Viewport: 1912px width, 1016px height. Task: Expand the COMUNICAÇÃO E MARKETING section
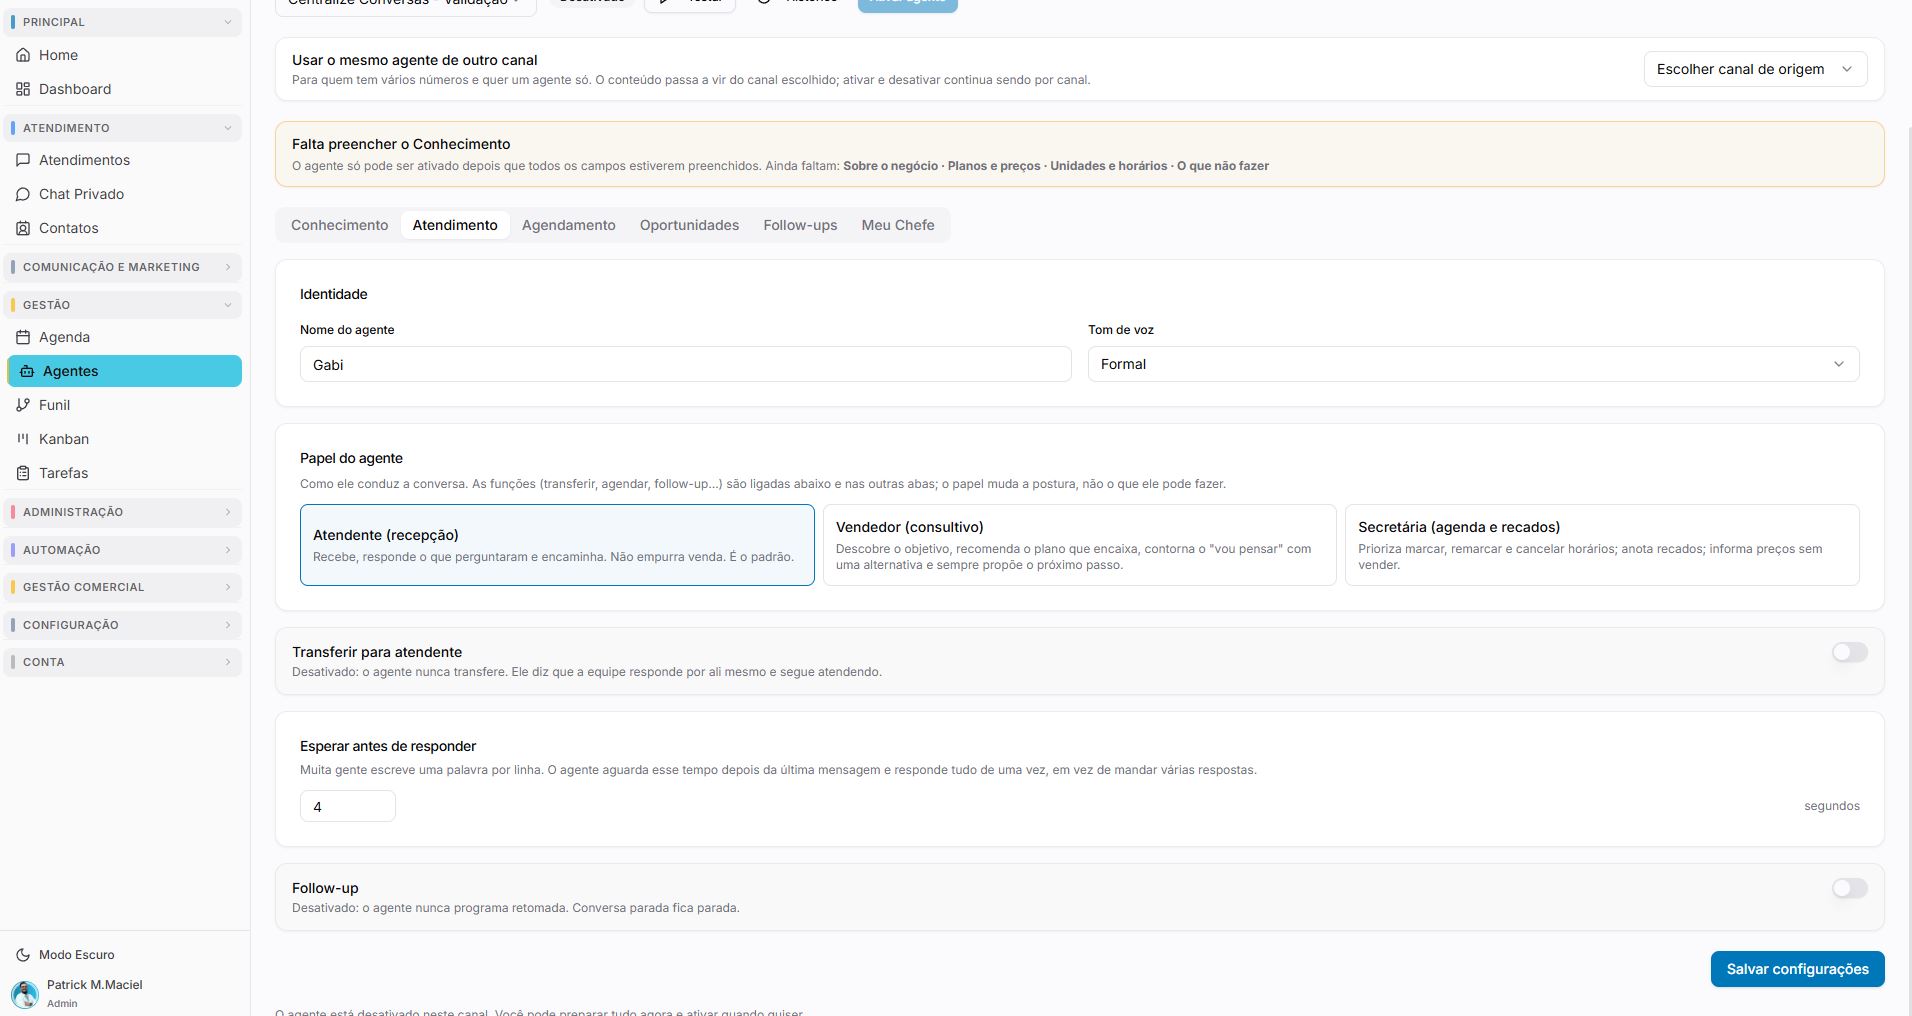pos(124,267)
